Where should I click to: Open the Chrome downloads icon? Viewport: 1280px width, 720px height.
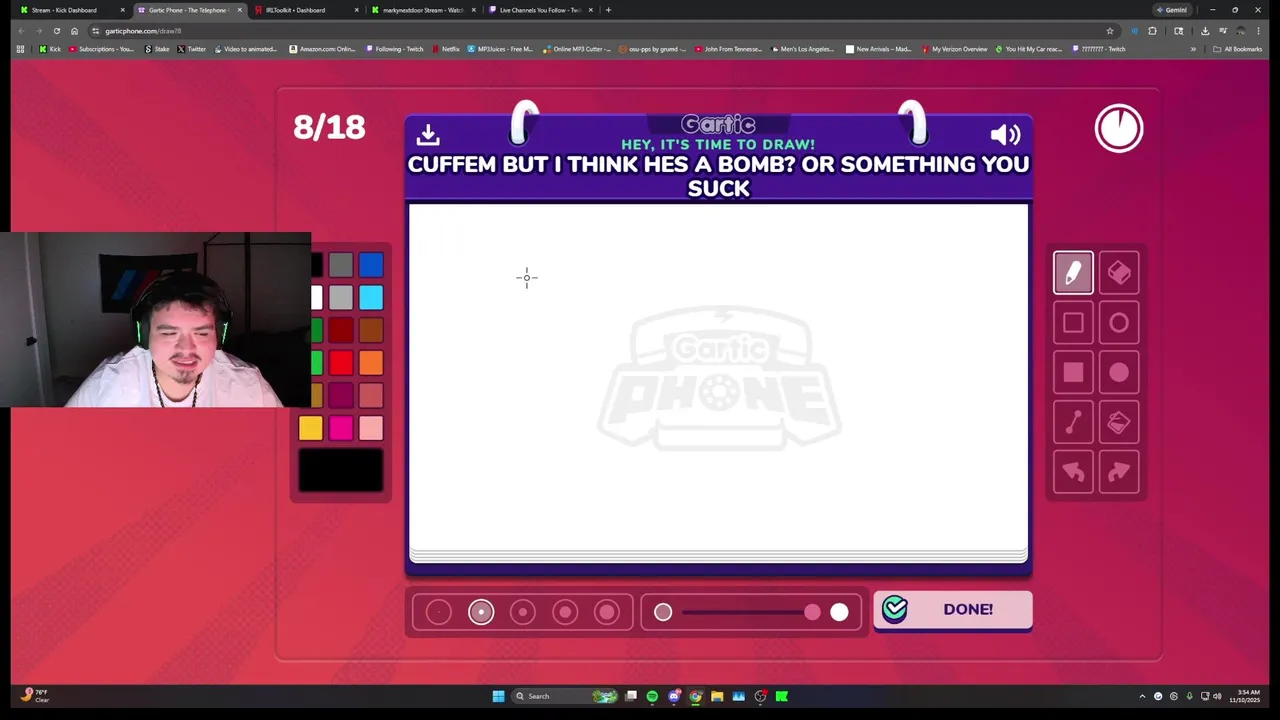pos(1204,31)
